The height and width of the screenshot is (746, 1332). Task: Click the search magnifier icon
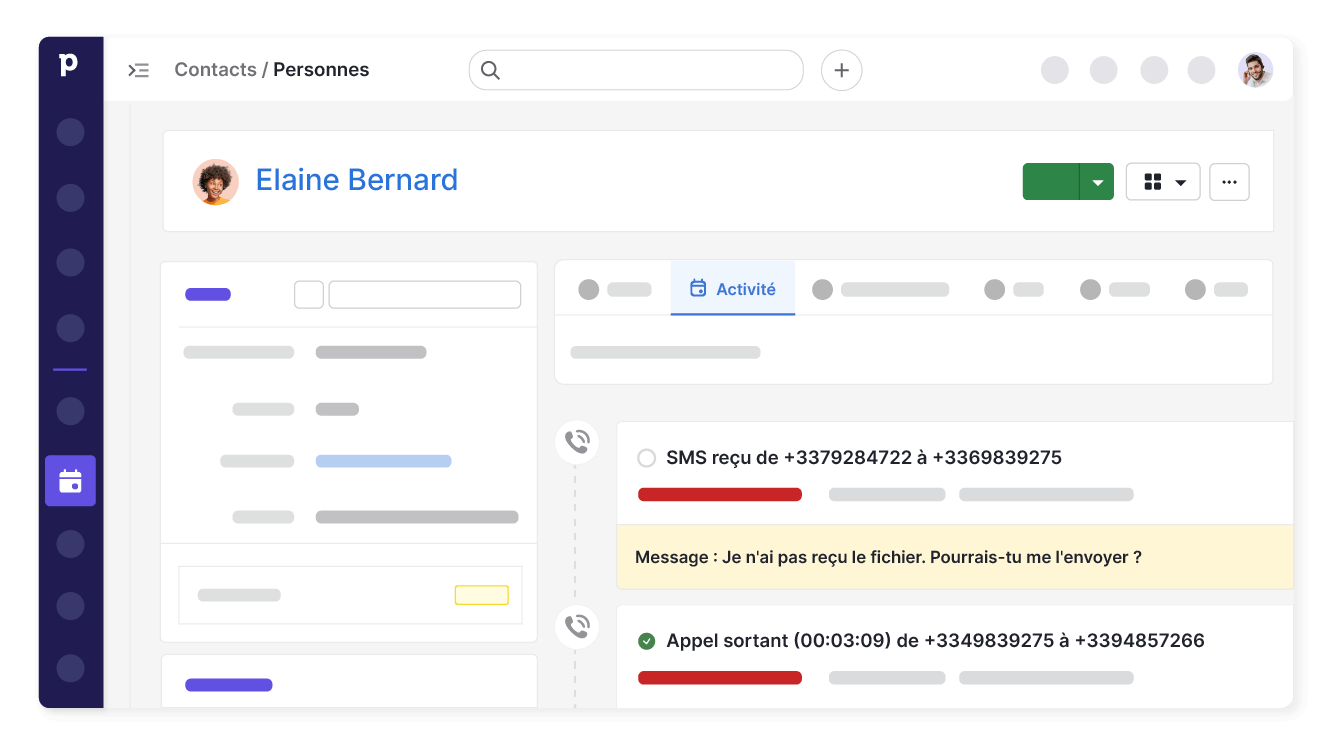(490, 70)
